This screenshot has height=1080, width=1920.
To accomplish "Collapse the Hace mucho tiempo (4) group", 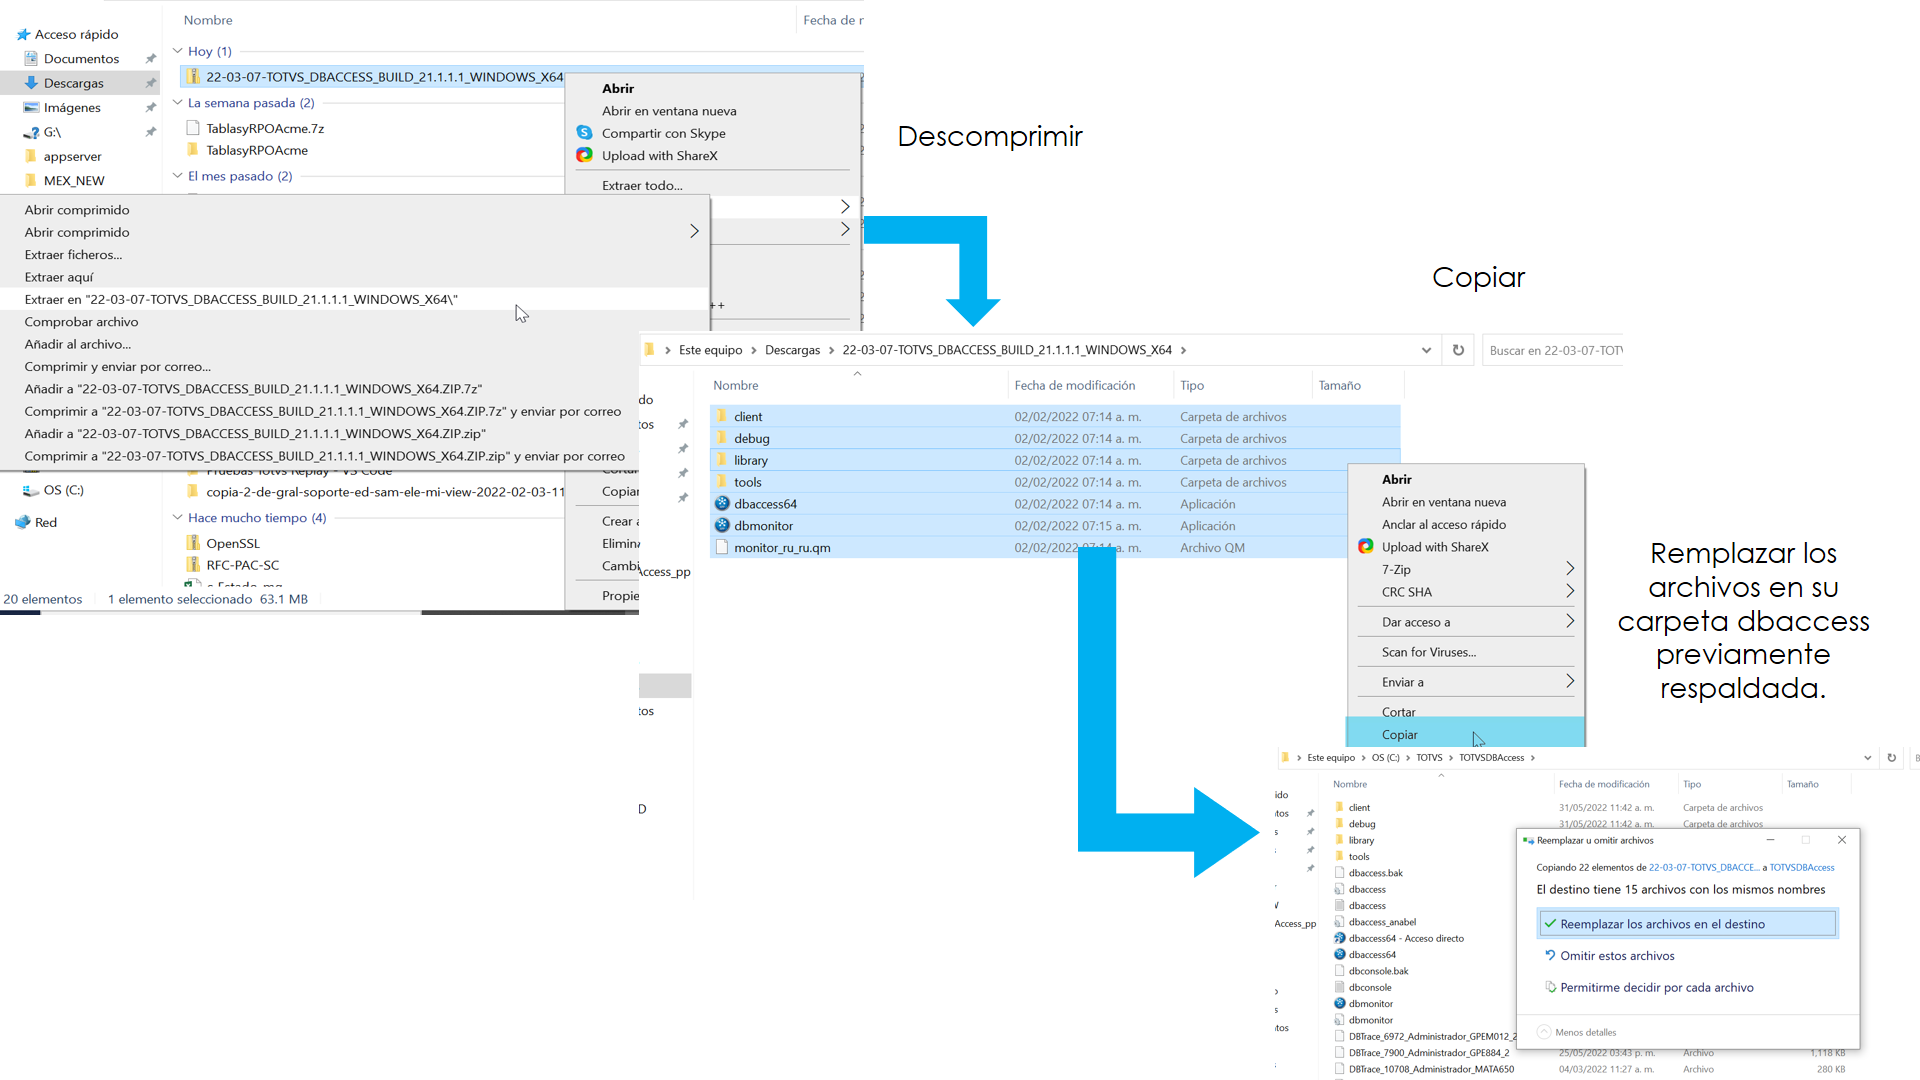I will 178,517.
